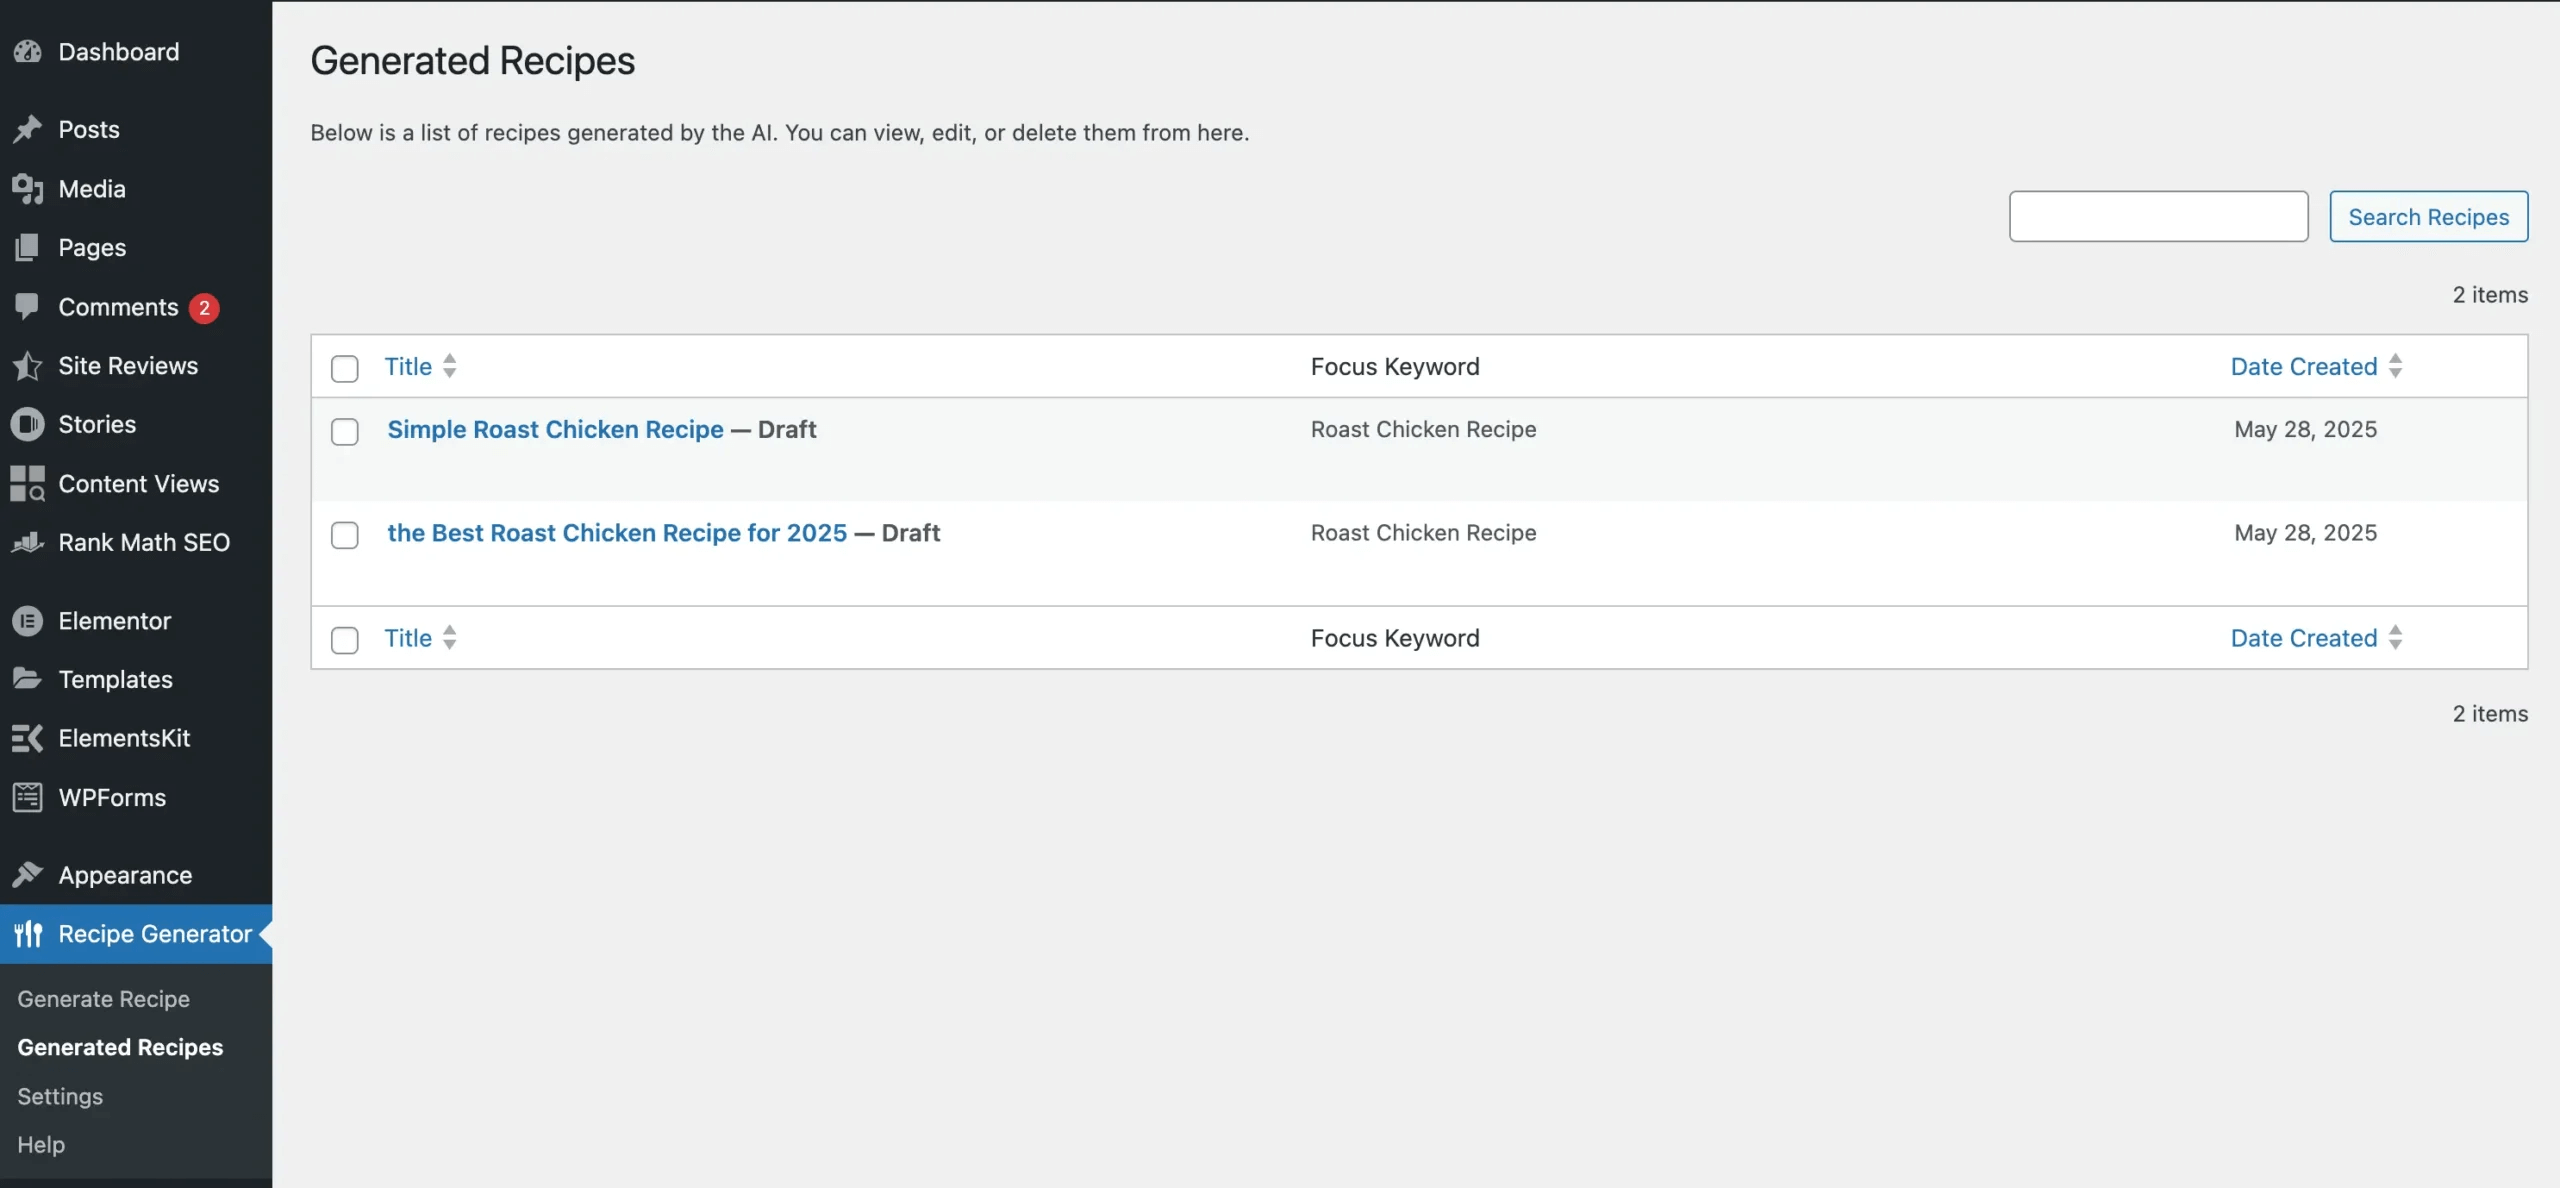
Task: Sort by Date Created using header arrows
Action: [2395, 367]
